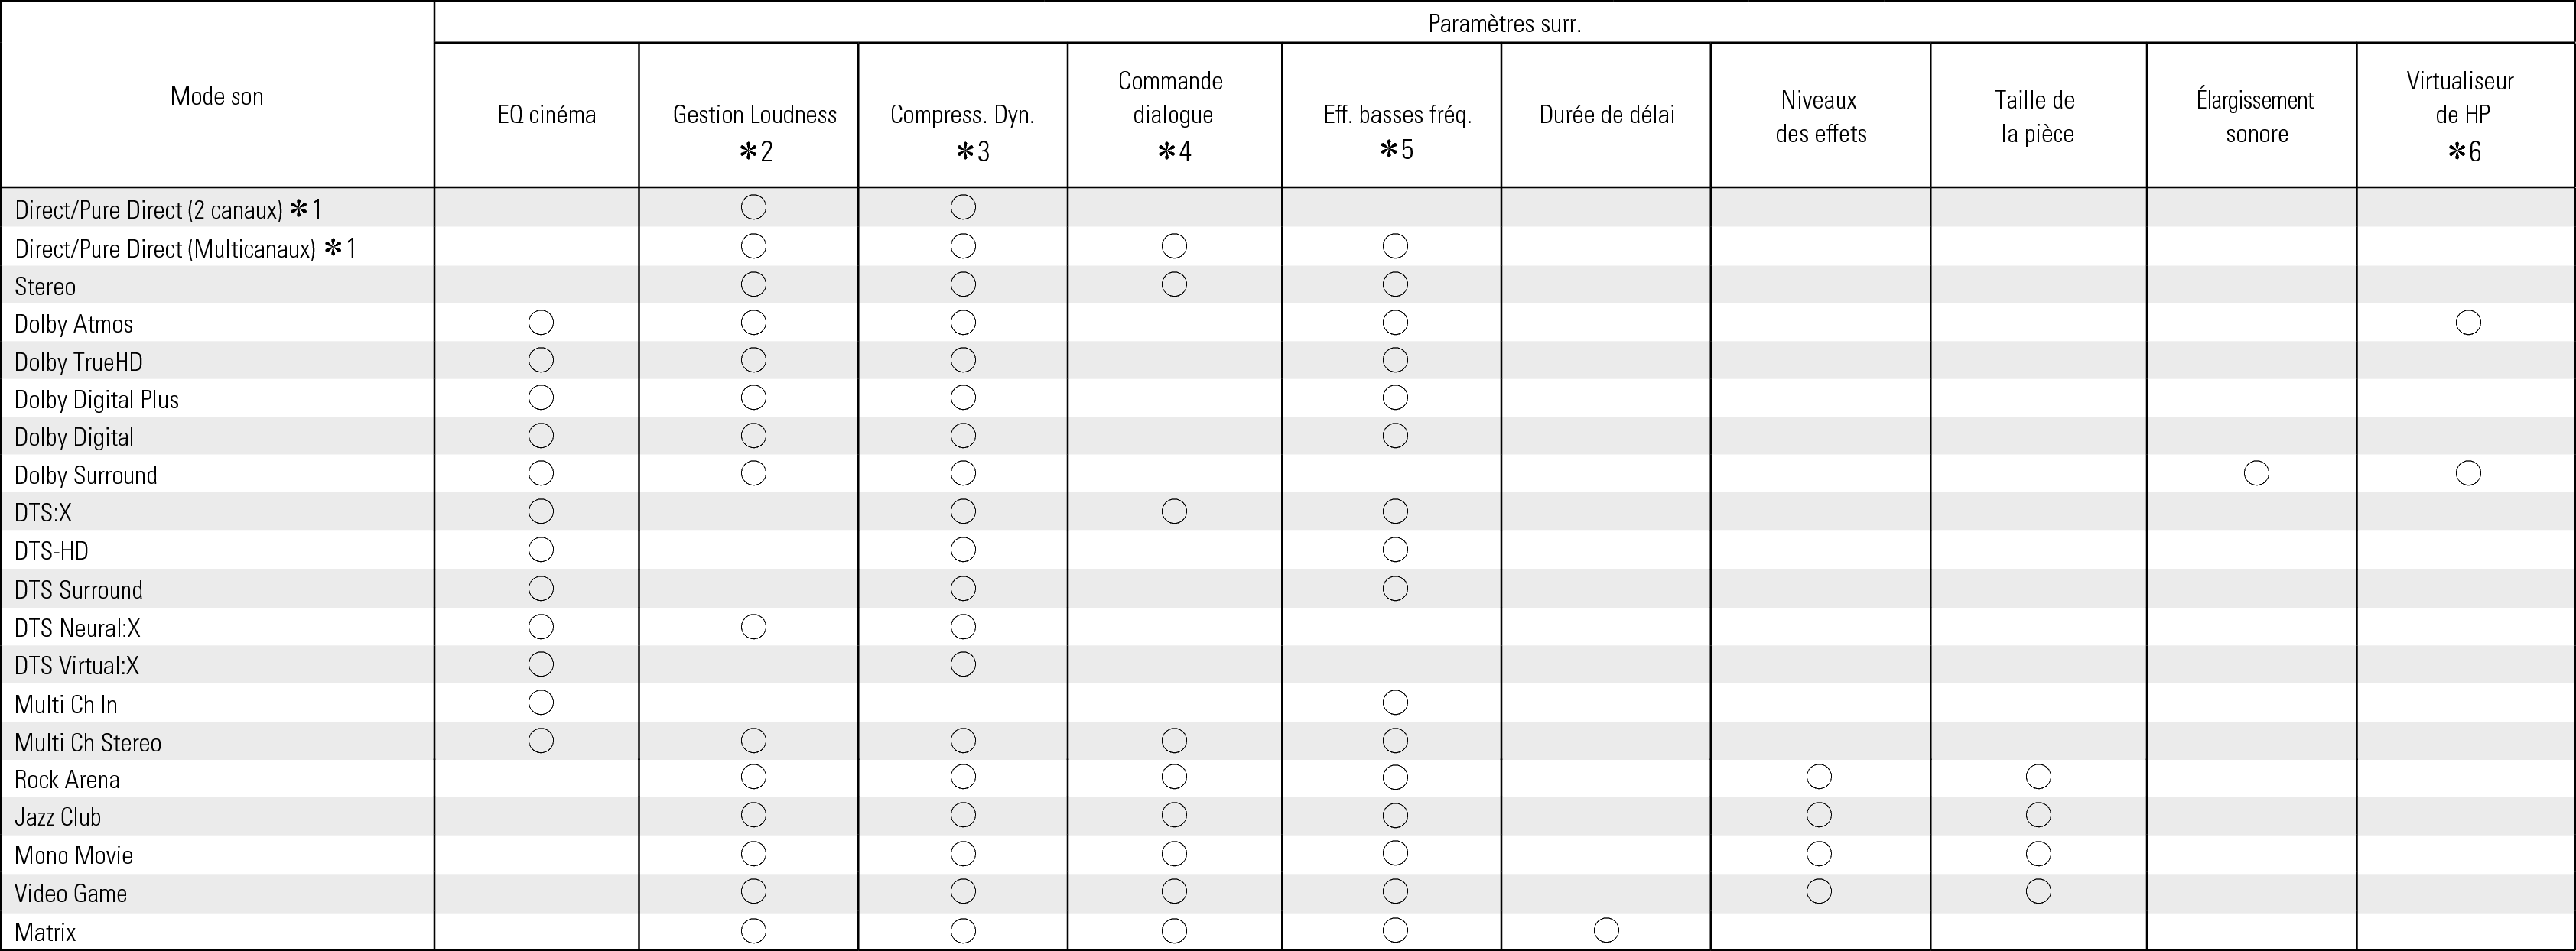This screenshot has height=951, width=2576.
Task: Select the EQ cinéma column header
Action: (546, 115)
